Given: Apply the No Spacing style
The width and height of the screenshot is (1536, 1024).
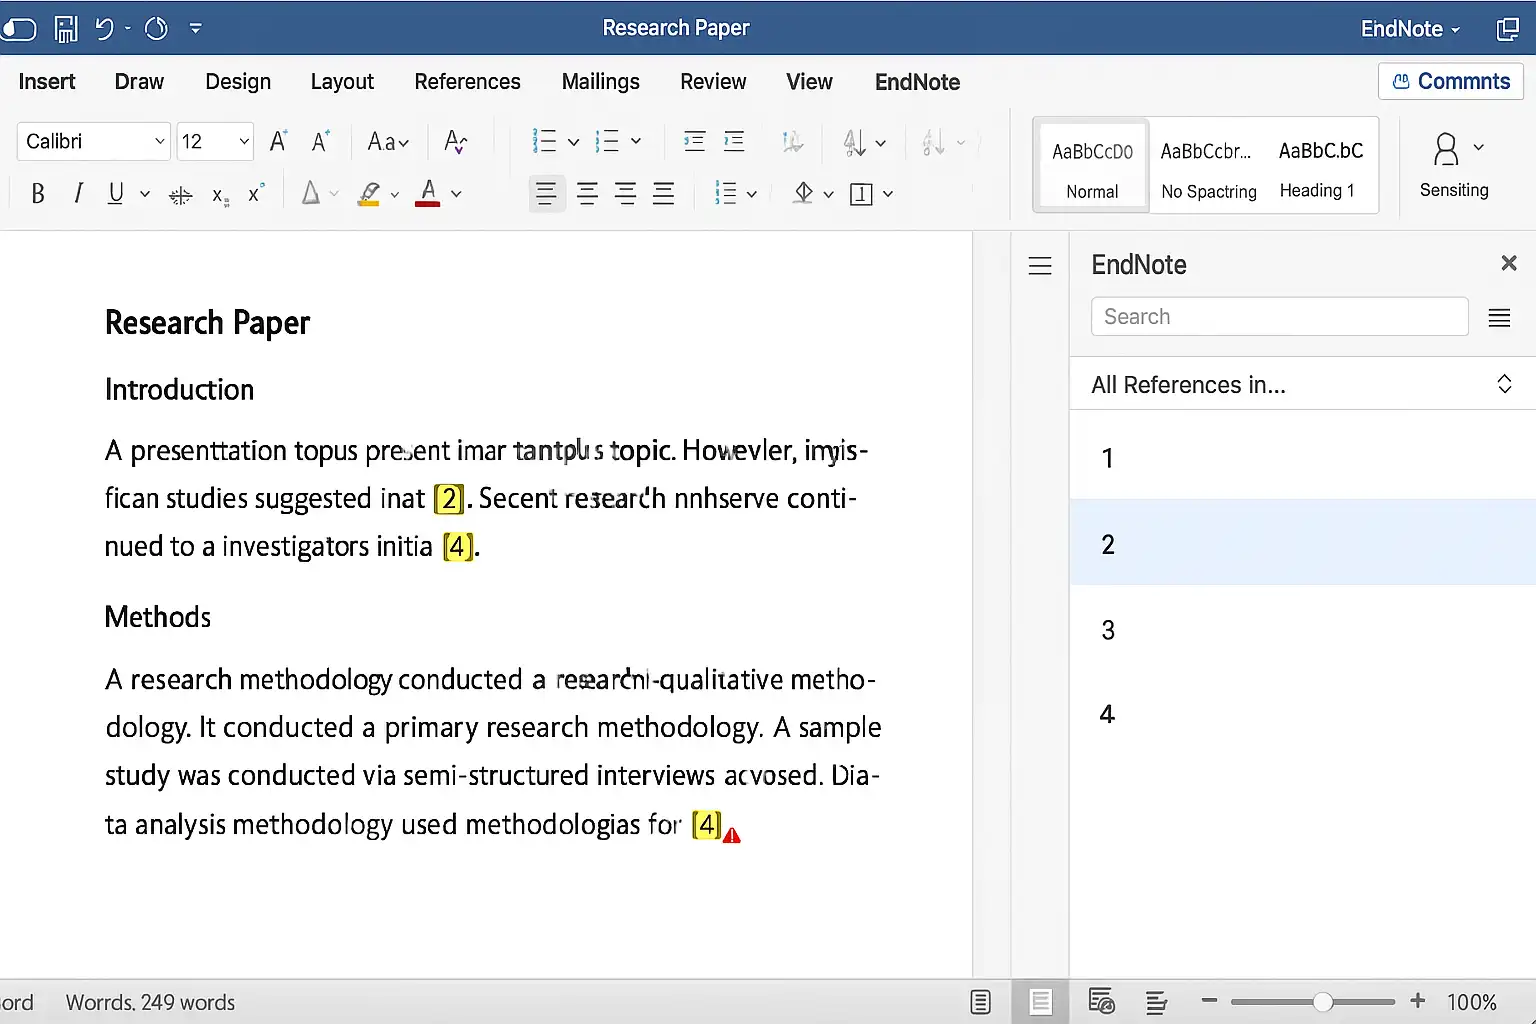Looking at the screenshot, I should 1208,166.
